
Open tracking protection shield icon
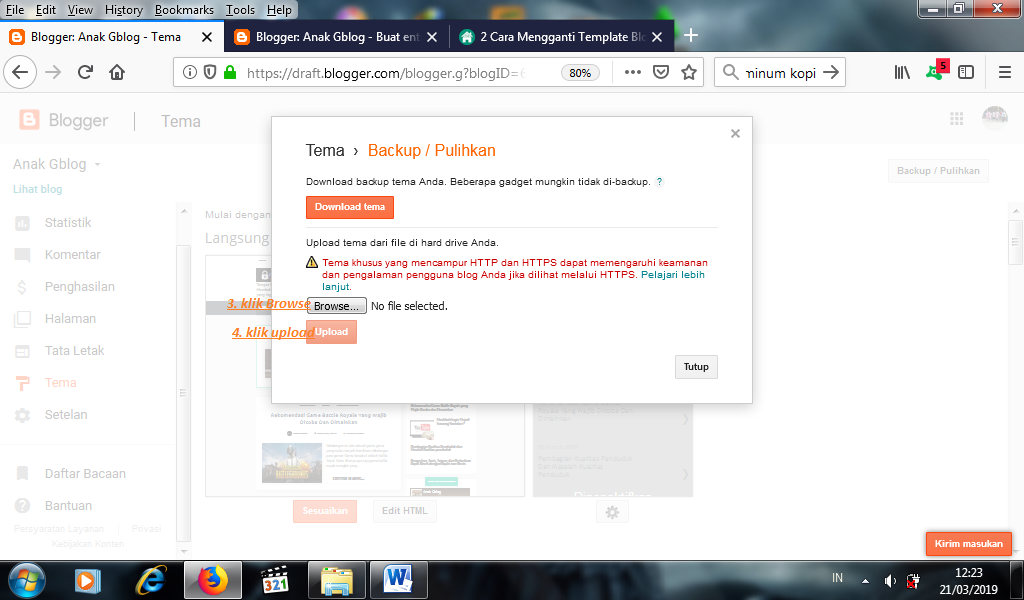click(210, 72)
